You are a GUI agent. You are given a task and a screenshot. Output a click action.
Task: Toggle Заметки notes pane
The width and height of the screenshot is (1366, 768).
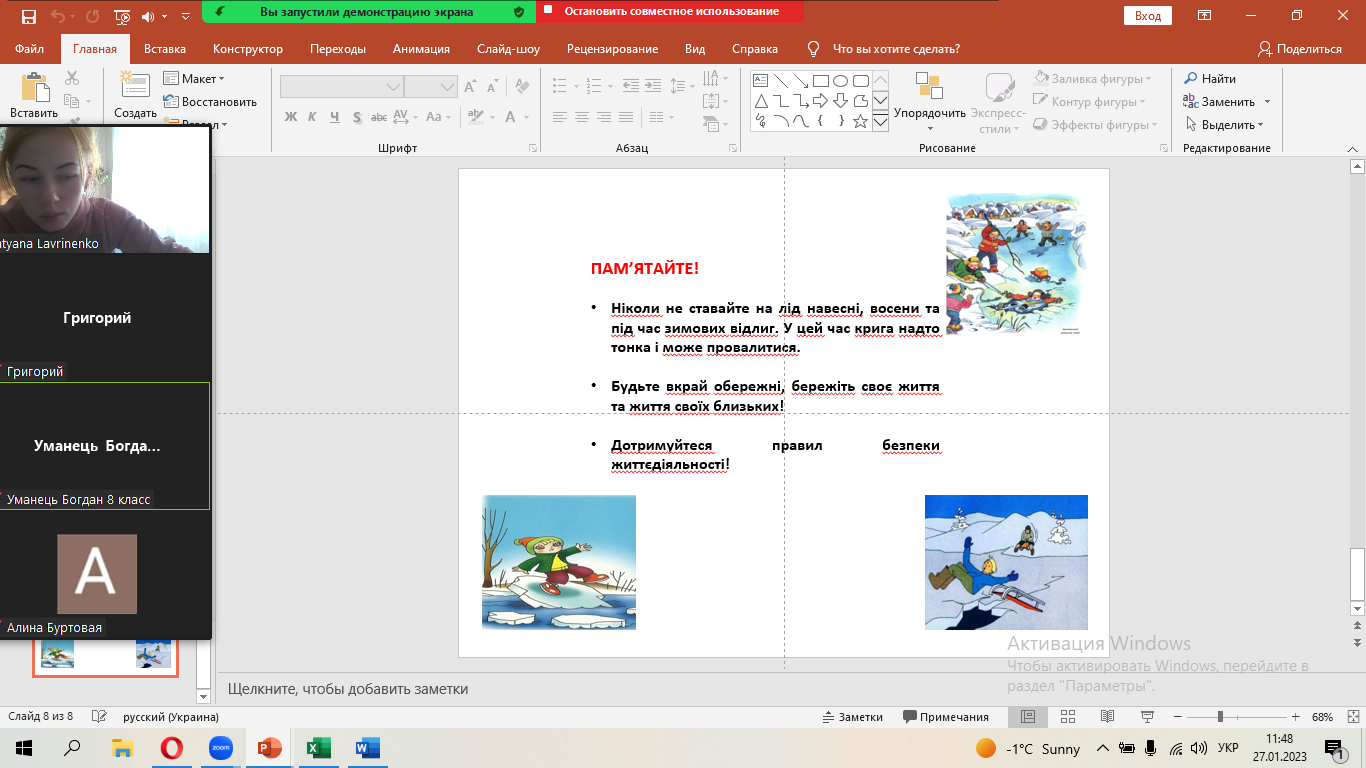[x=852, y=717]
